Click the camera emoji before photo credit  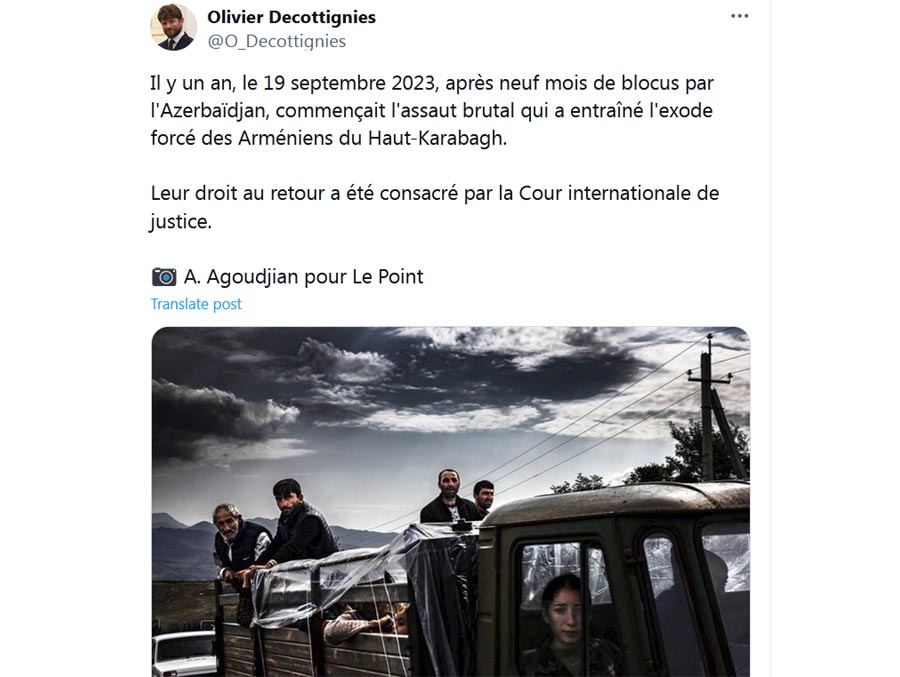[x=164, y=277]
